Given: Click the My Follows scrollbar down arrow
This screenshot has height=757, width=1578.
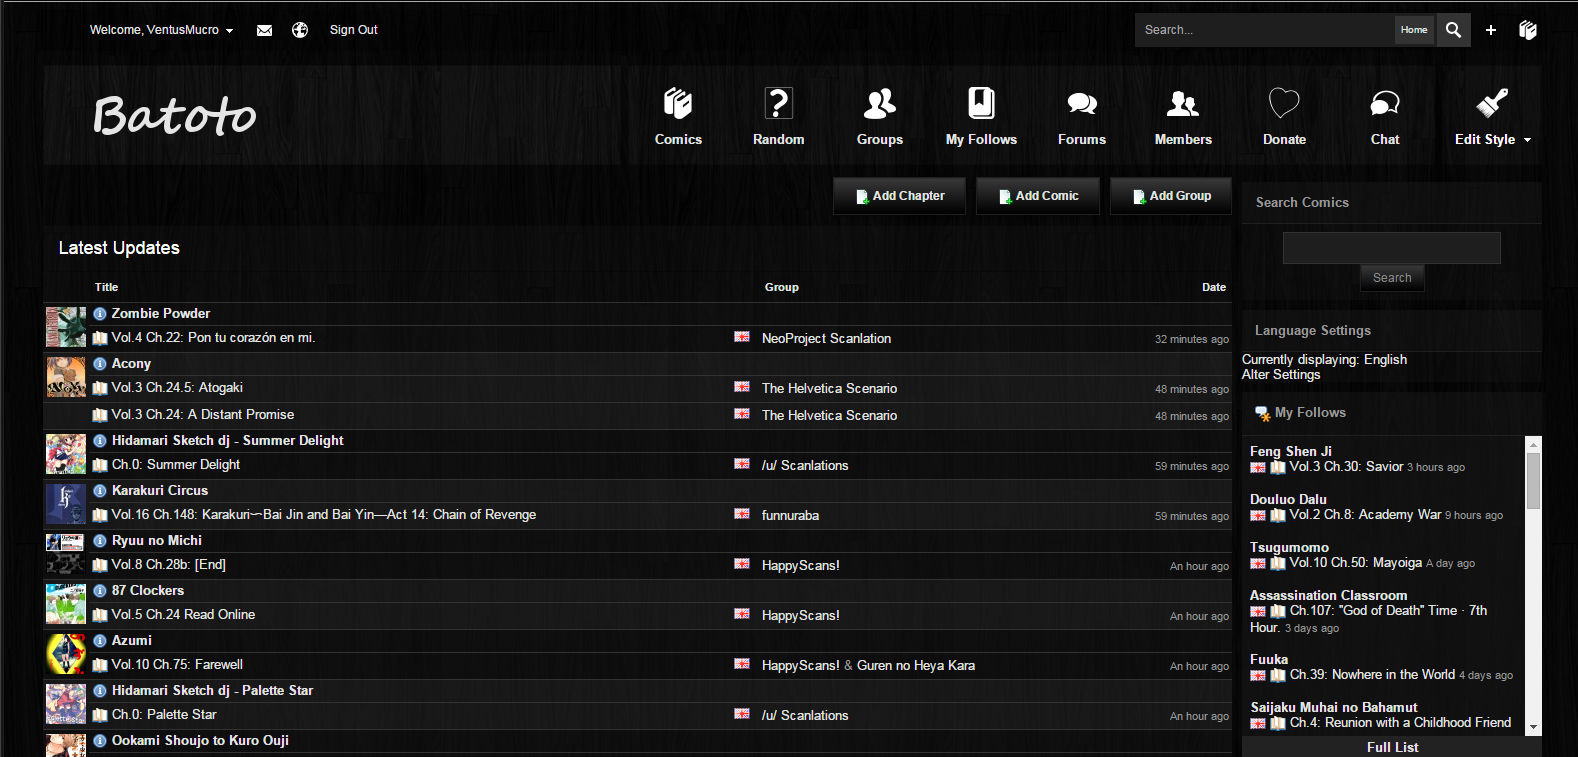Looking at the screenshot, I should pyautogui.click(x=1533, y=728).
